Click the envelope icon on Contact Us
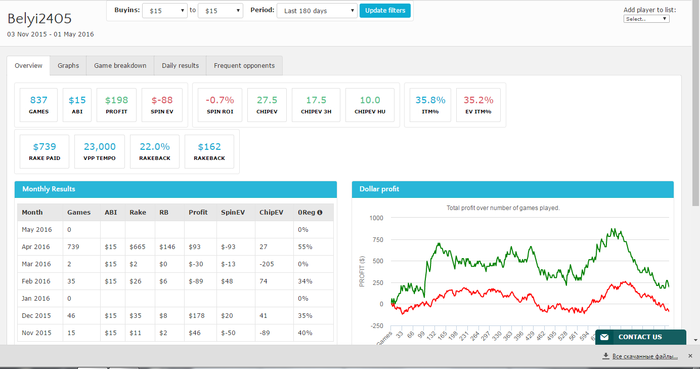Viewport: 700px width, 369px height. [x=604, y=337]
